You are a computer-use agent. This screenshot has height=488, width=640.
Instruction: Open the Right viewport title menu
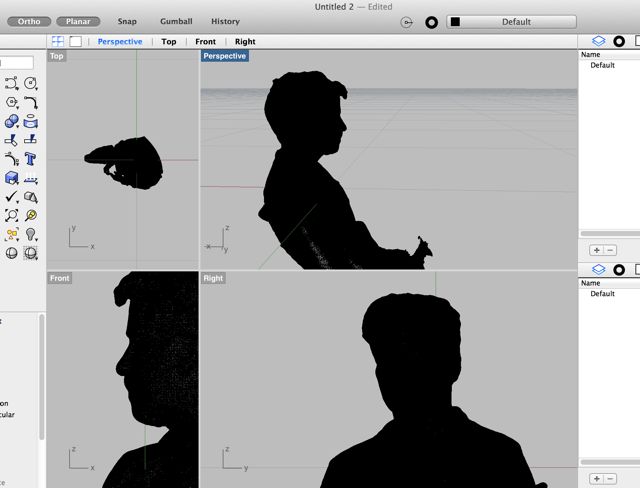pyautogui.click(x=213, y=278)
